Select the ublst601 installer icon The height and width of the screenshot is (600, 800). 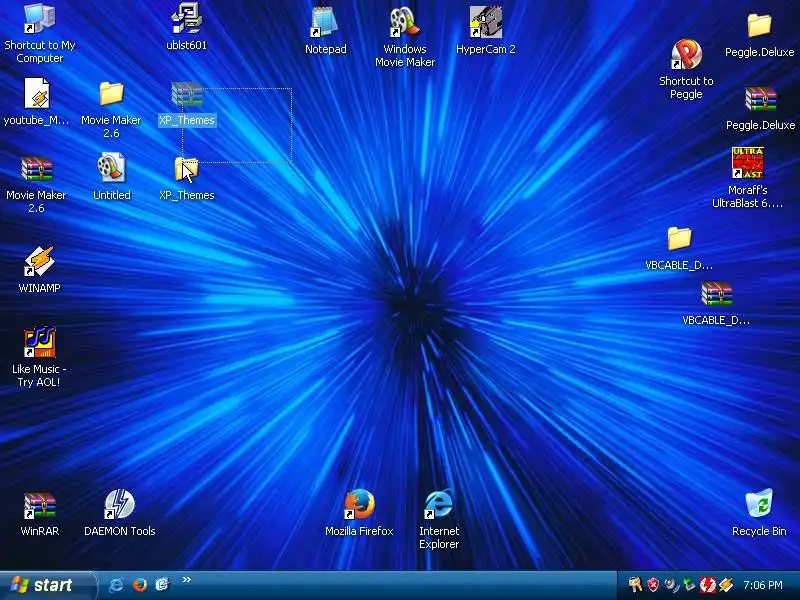point(187,19)
